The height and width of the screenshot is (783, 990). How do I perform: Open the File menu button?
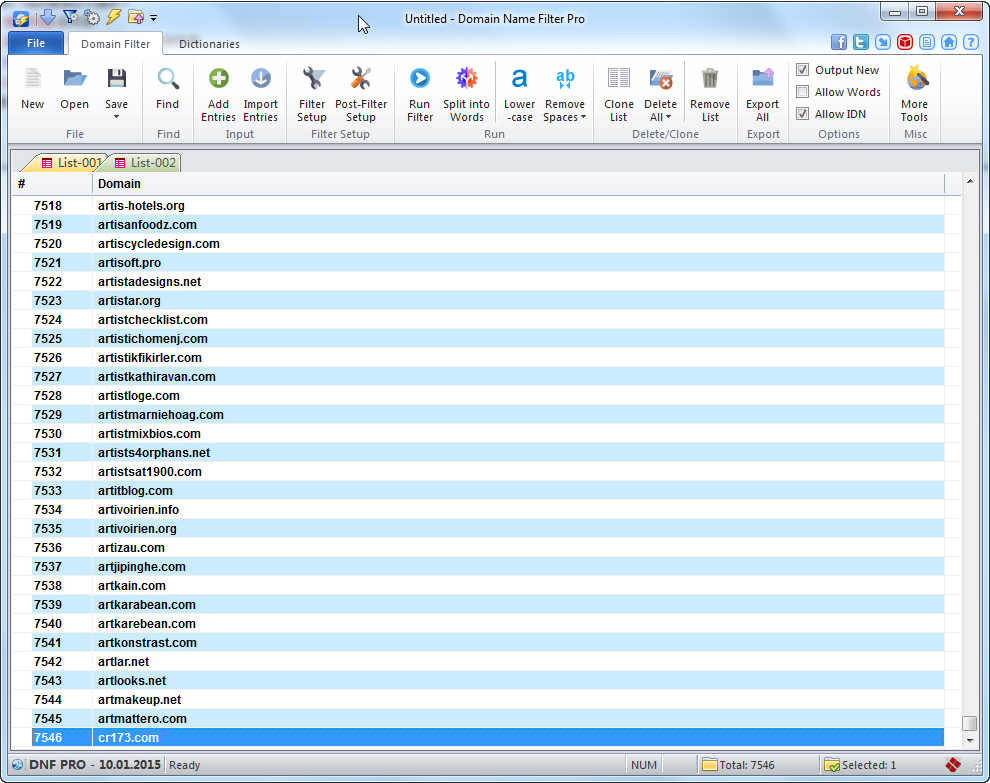click(x=36, y=43)
